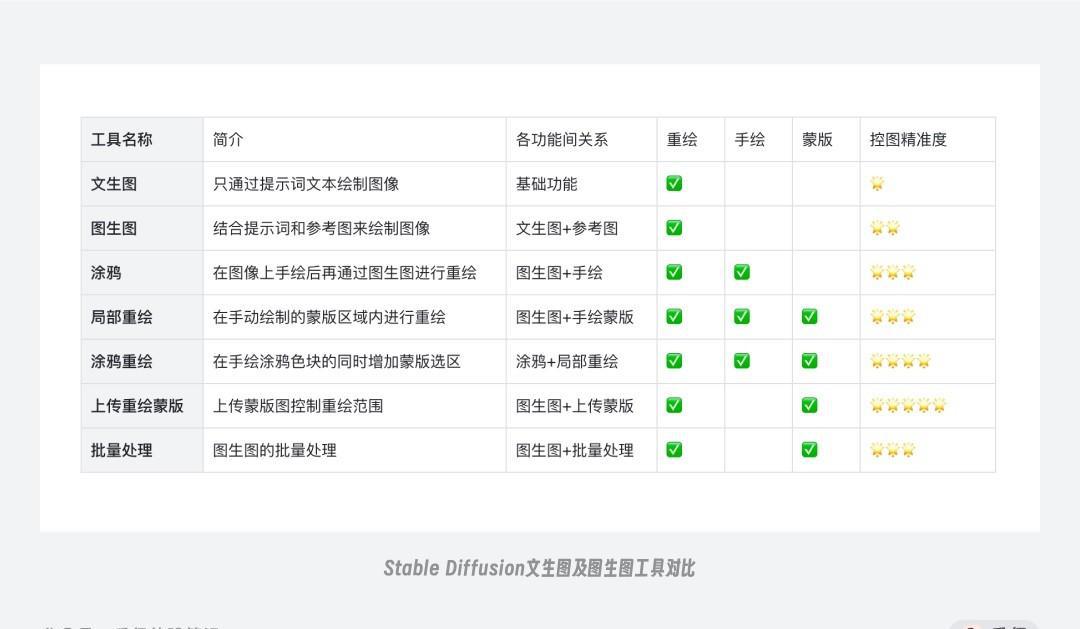Click the 手绘 checkmark in the 涂鸦 row

tap(742, 272)
